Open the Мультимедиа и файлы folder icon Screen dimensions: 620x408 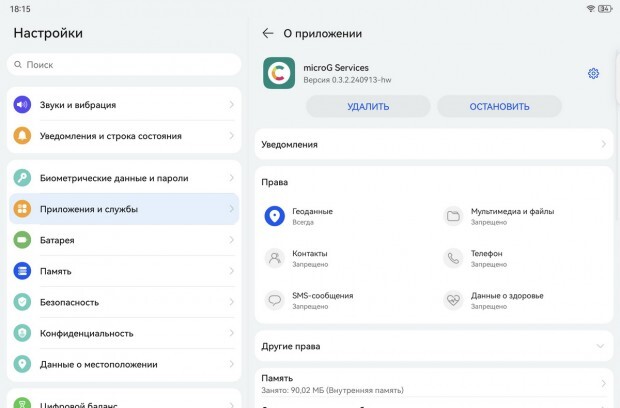(453, 216)
